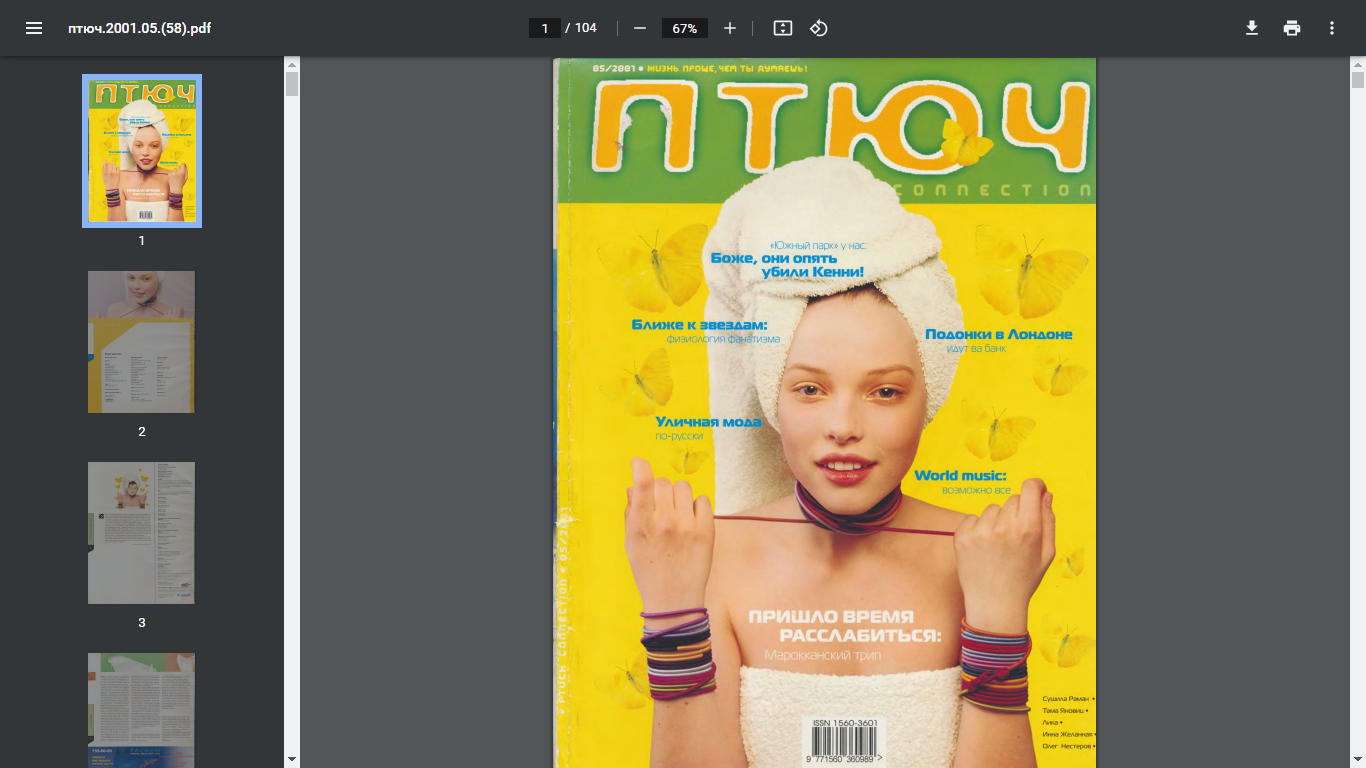The image size is (1366, 768).
Task: Click main document scroll up arrow
Action: tap(1358, 64)
